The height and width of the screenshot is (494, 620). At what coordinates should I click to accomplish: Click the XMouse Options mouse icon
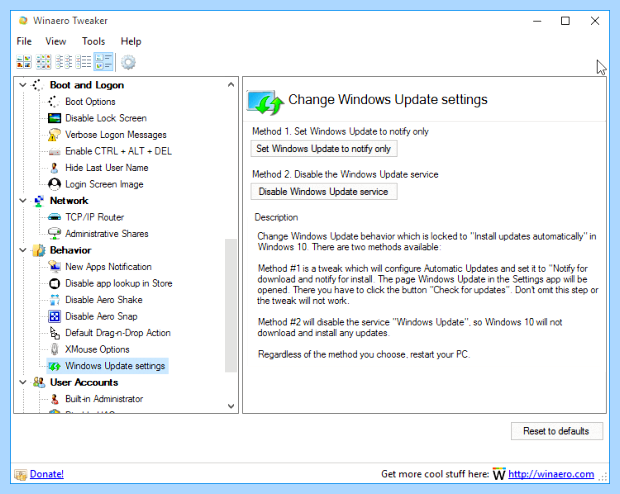click(55, 349)
